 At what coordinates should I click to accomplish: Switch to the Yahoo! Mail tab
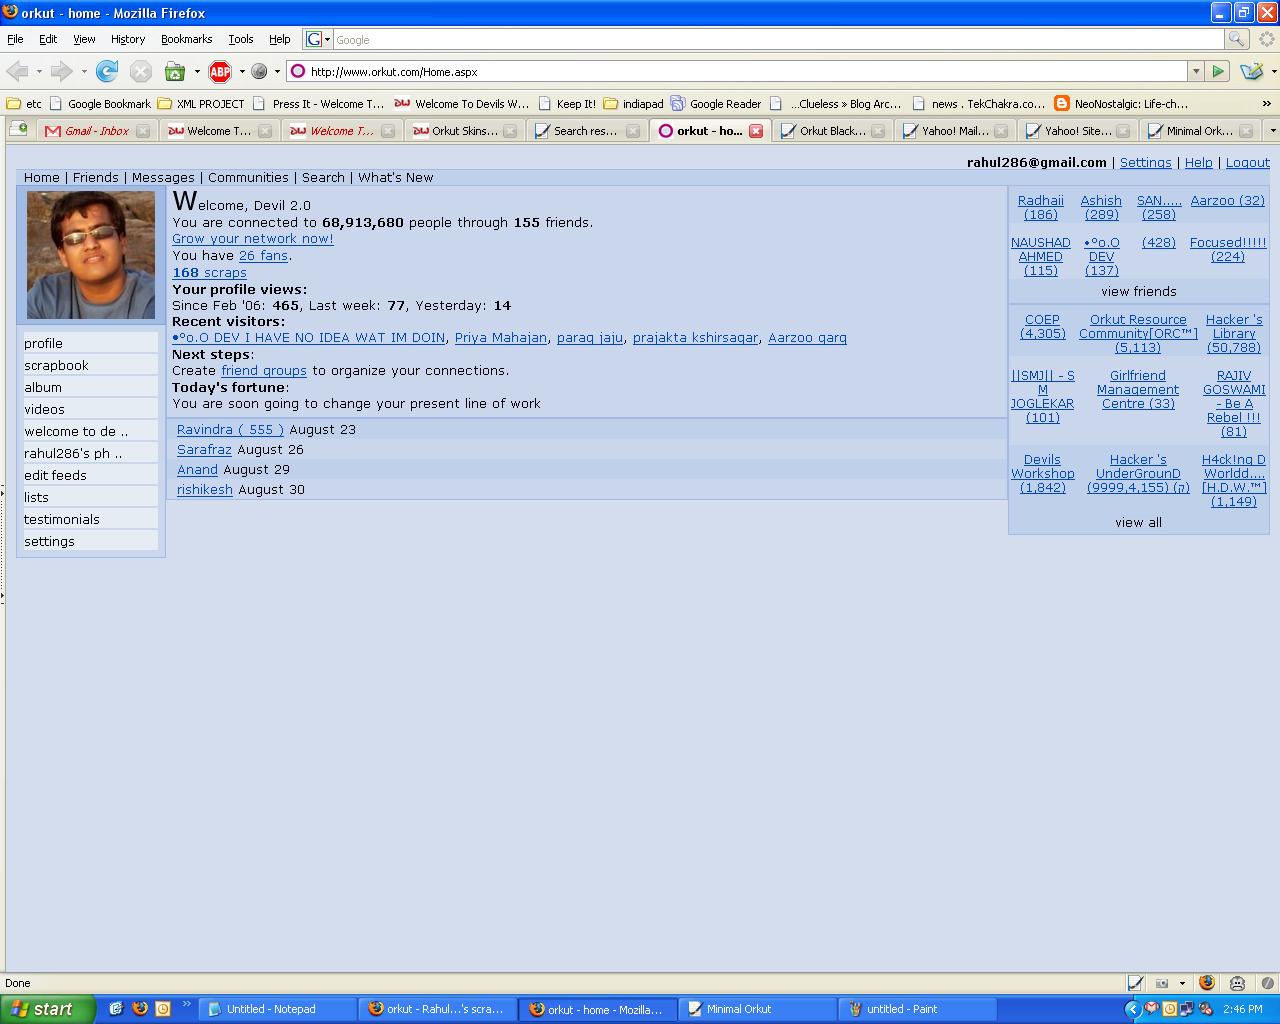955,131
